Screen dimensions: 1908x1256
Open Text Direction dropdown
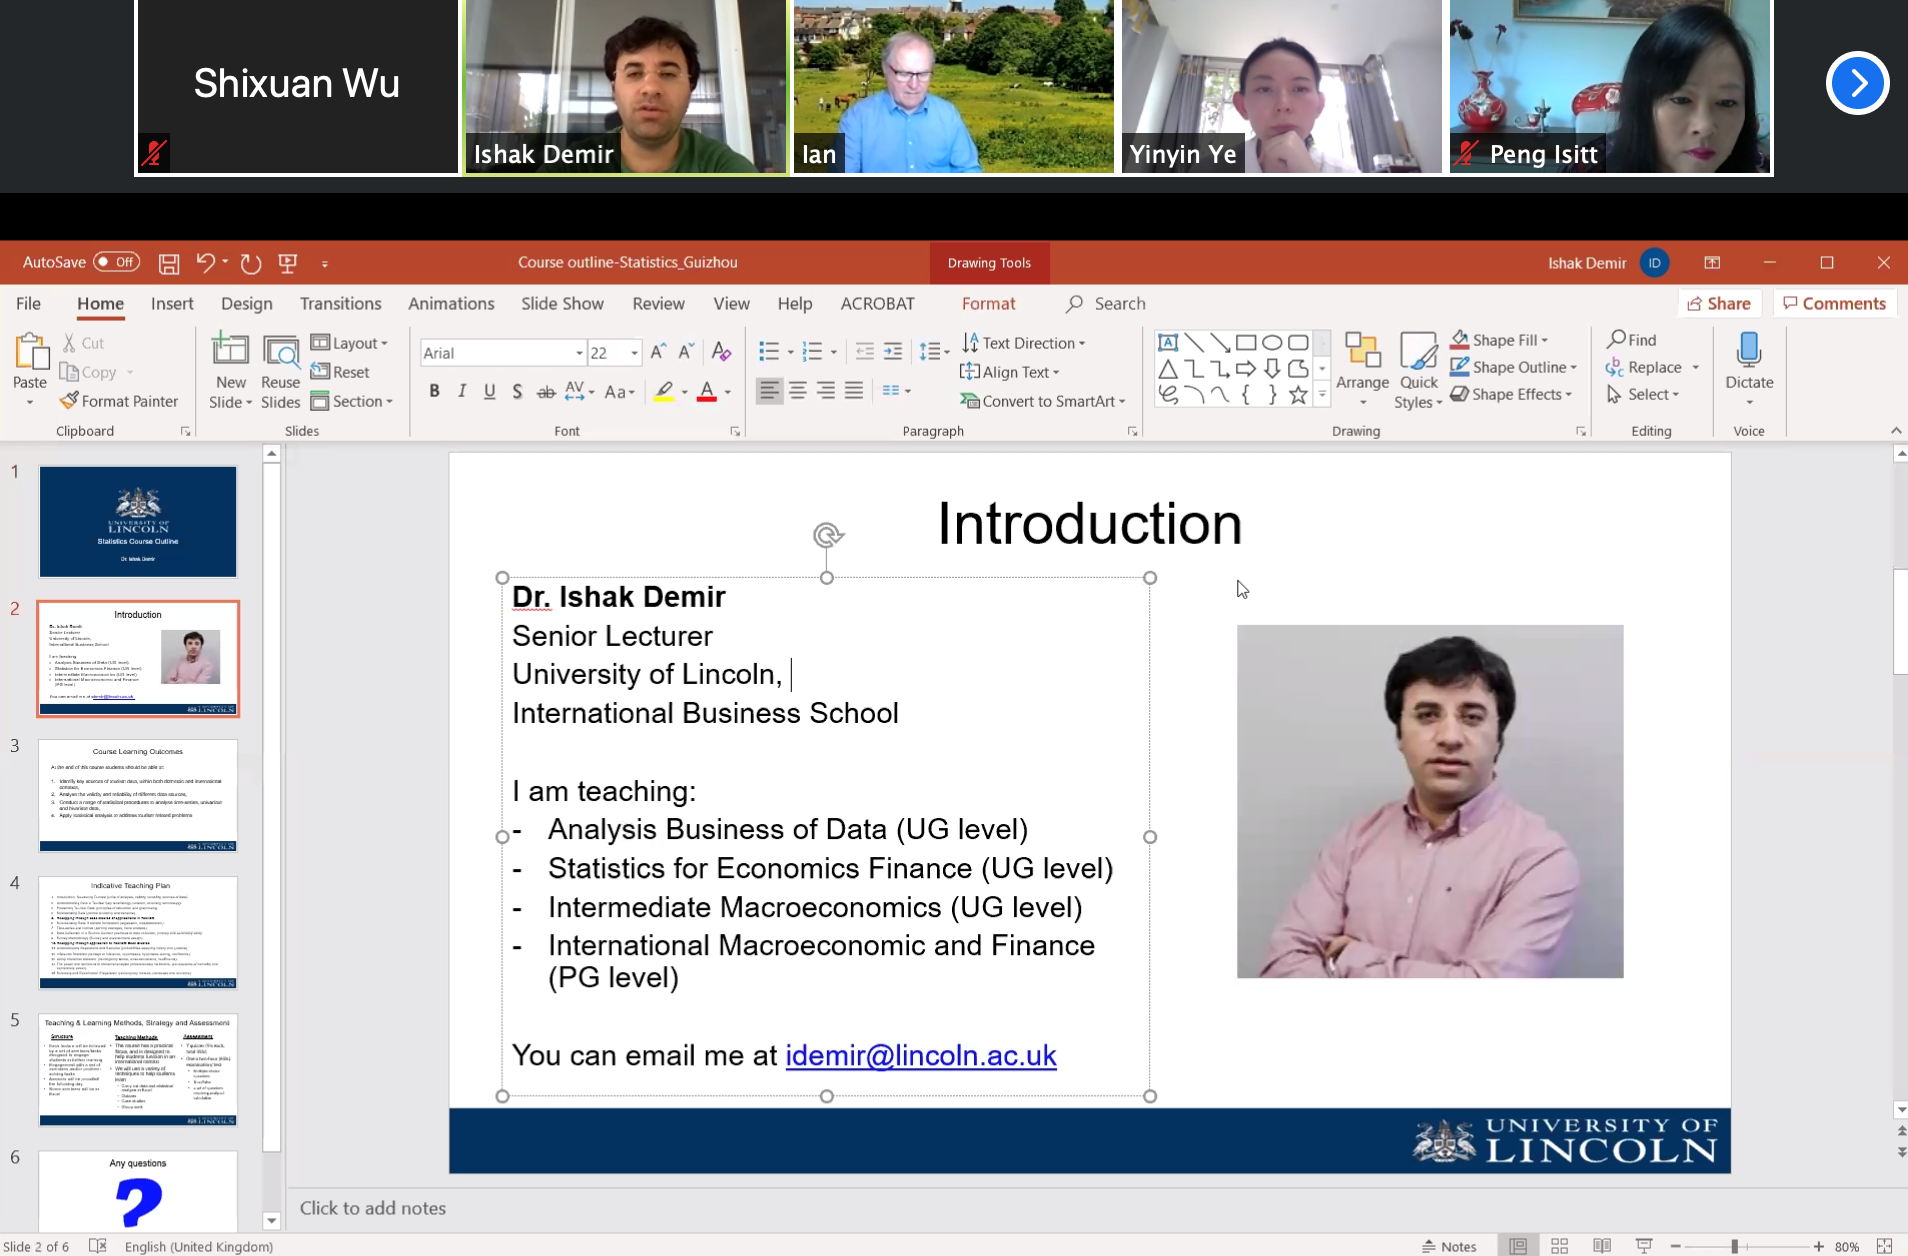[x=1024, y=343]
